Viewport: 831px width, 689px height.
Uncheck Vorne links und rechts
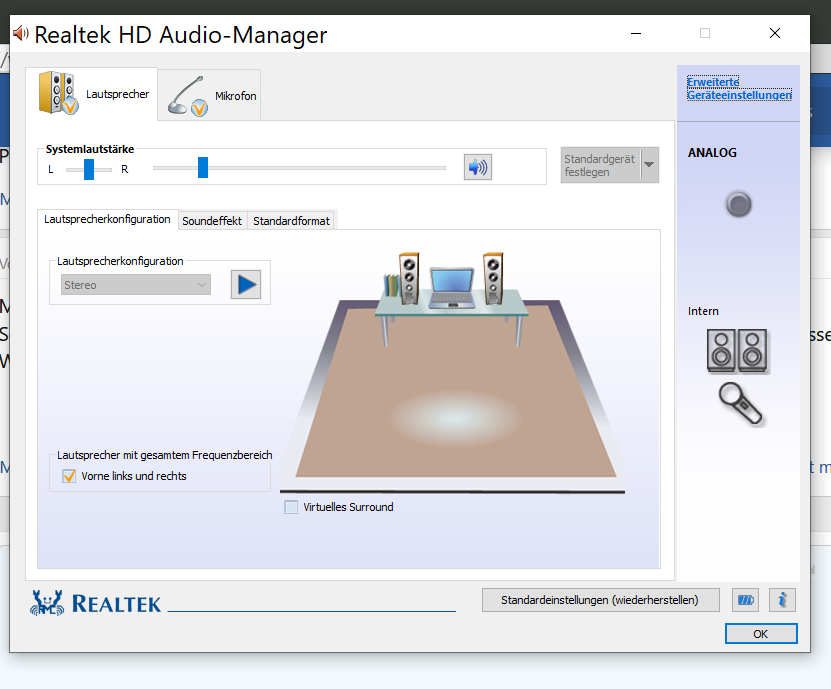(x=69, y=476)
